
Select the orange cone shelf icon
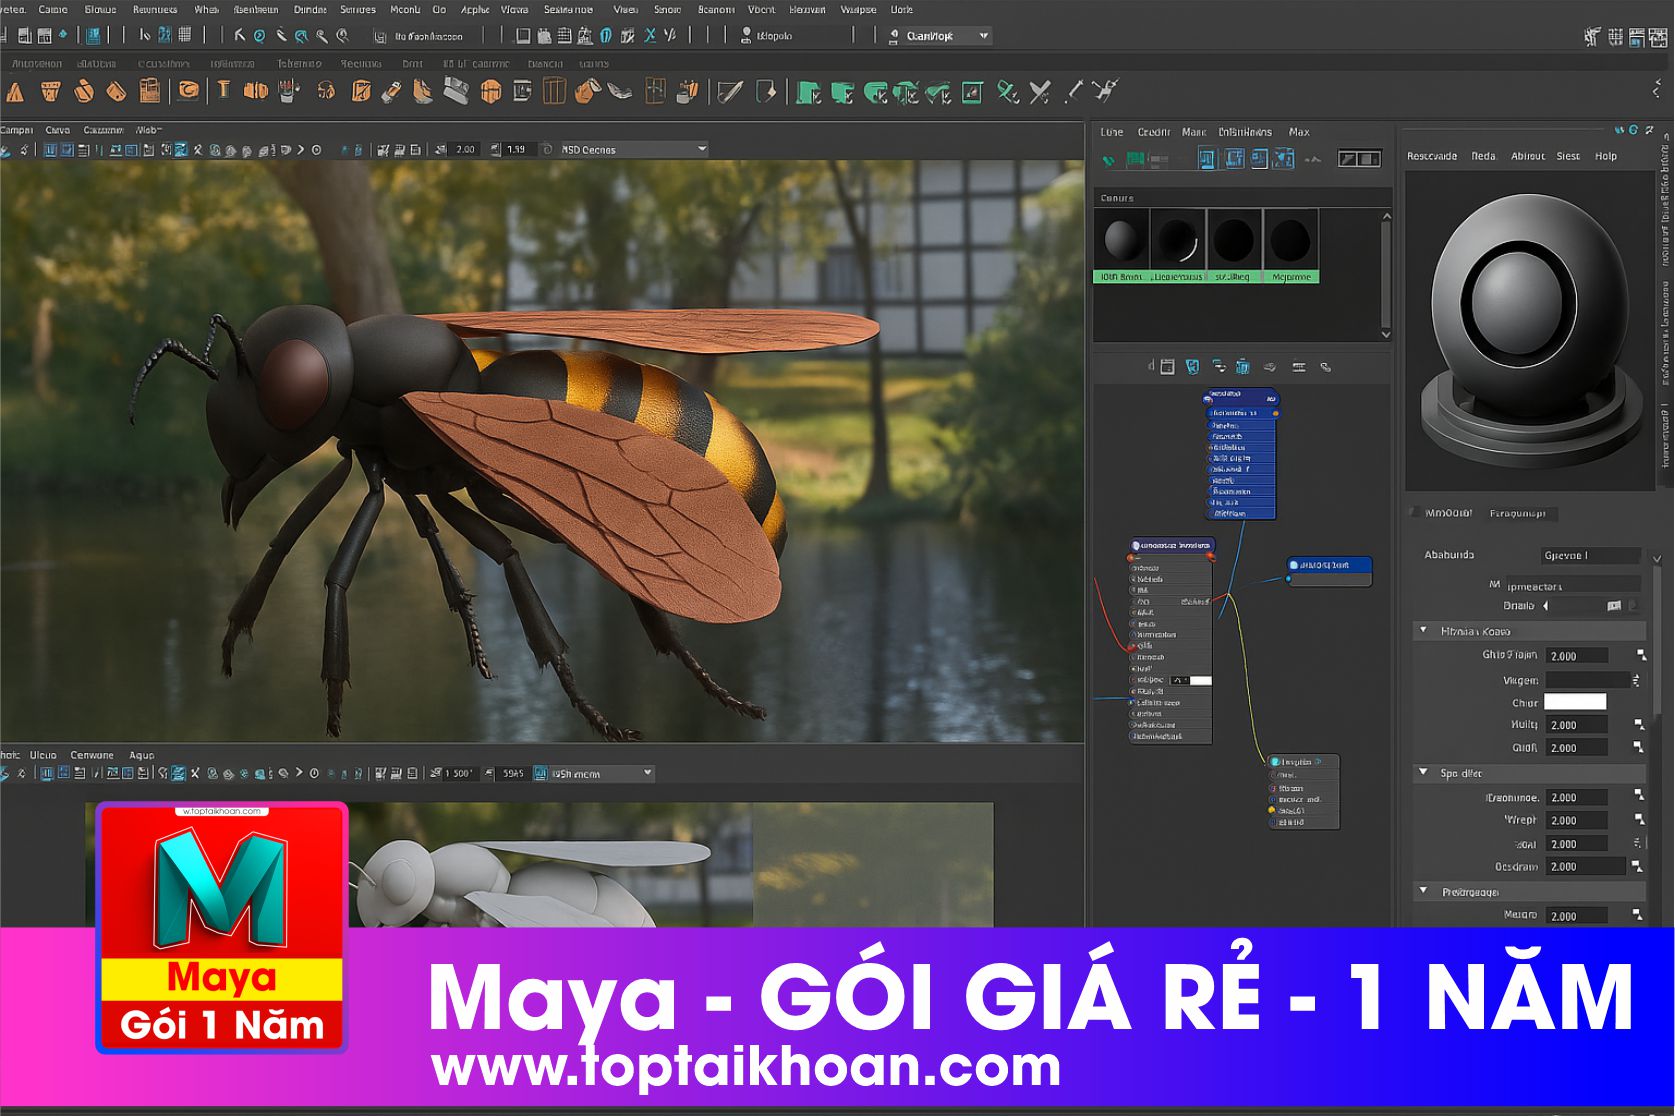[15, 92]
